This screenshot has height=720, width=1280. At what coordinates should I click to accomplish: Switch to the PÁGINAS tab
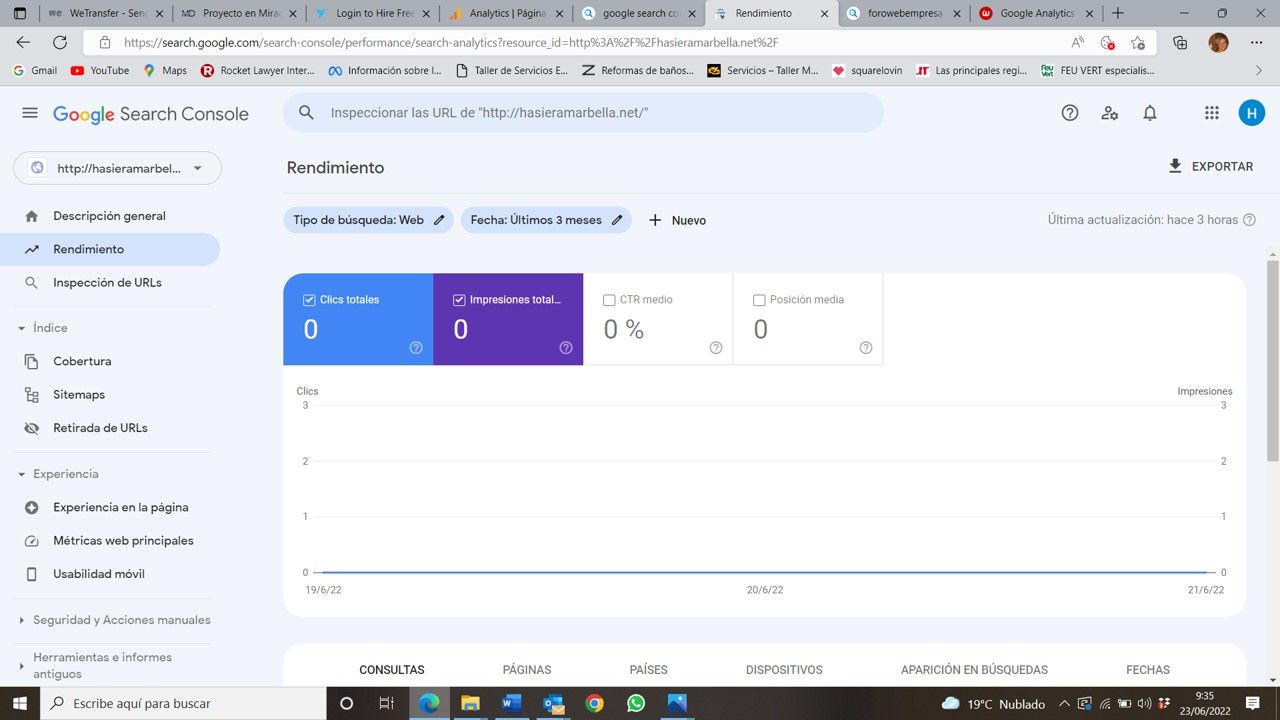(527, 670)
